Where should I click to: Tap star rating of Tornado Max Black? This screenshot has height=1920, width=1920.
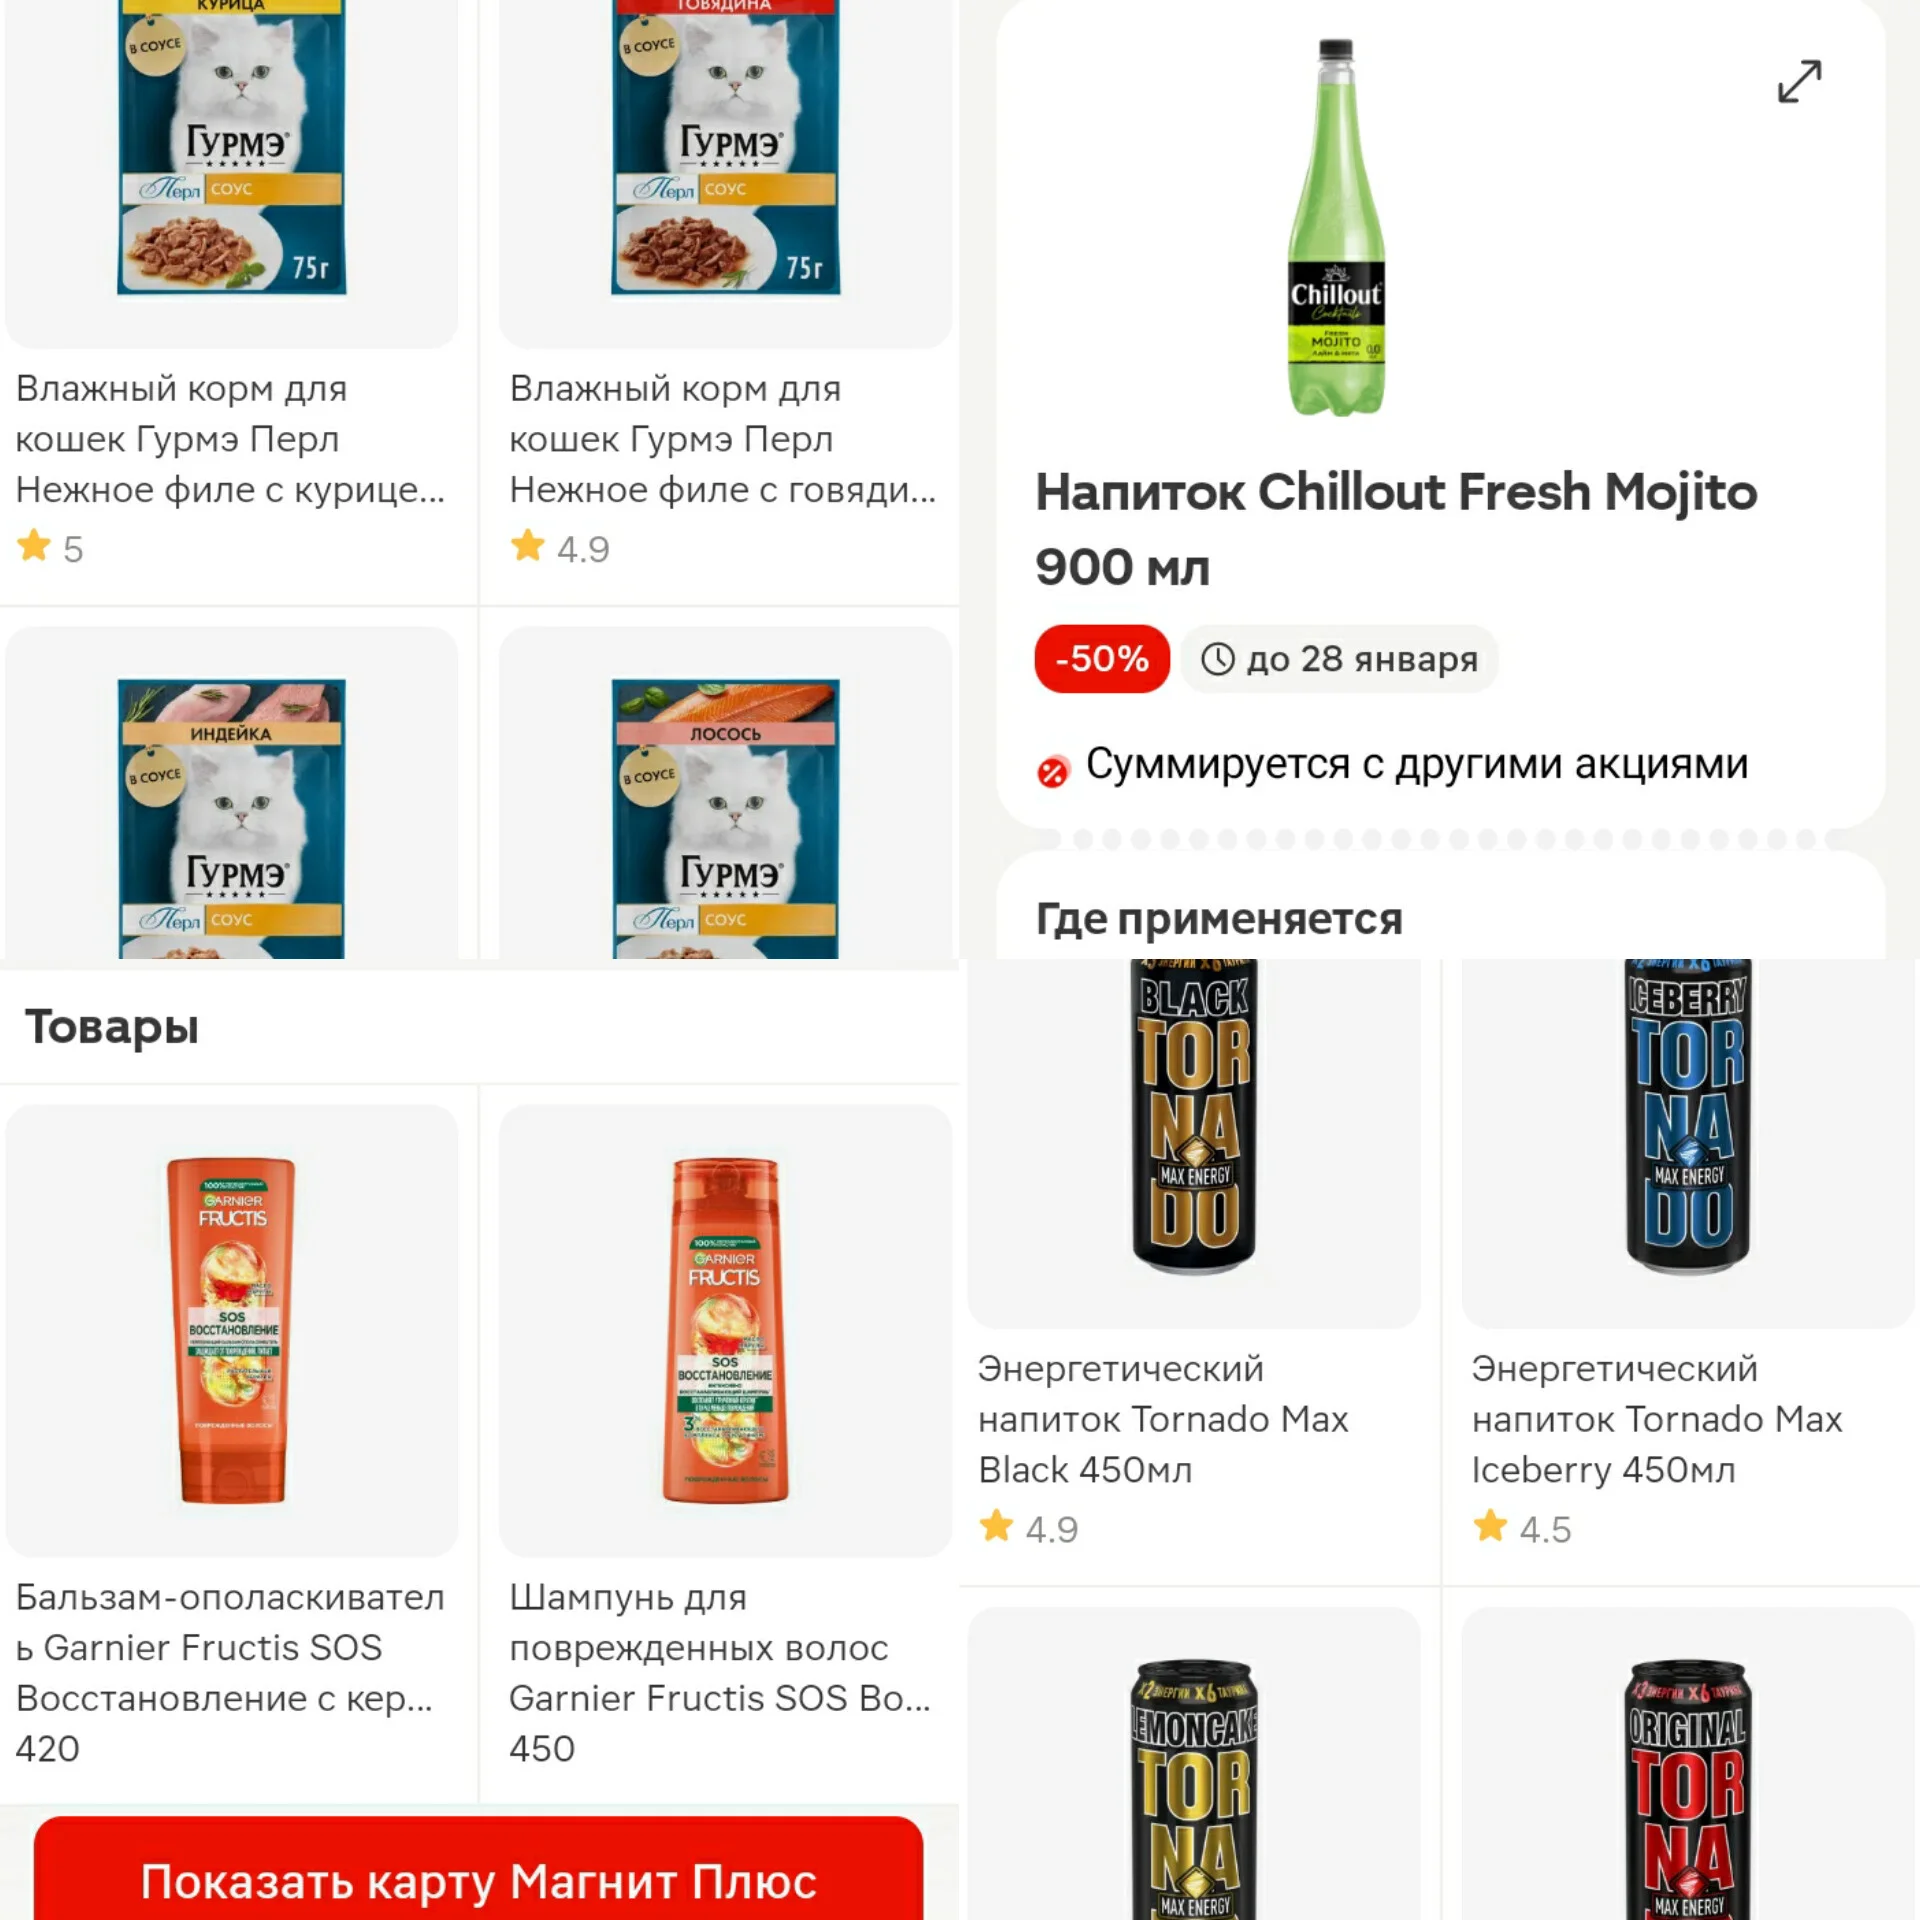point(1028,1528)
